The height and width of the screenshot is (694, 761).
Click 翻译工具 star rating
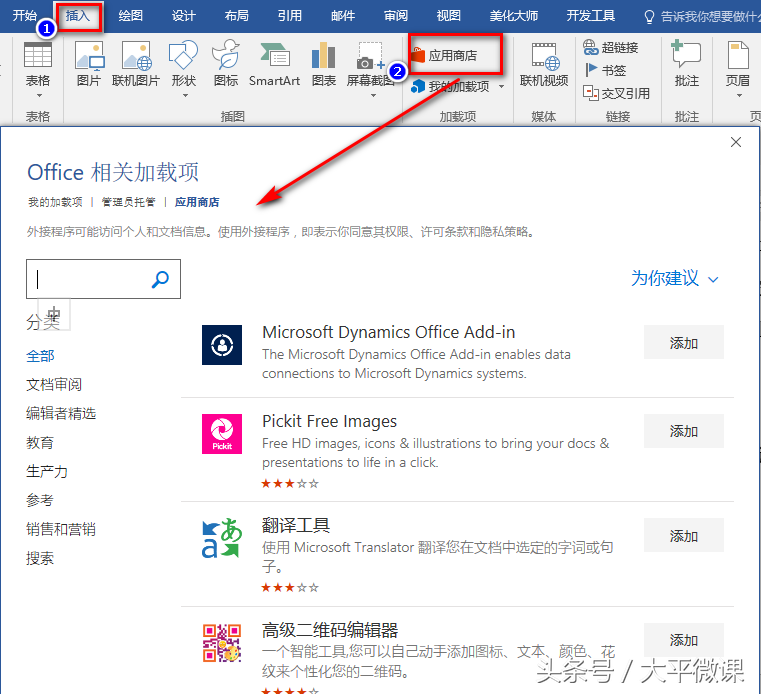(290, 588)
